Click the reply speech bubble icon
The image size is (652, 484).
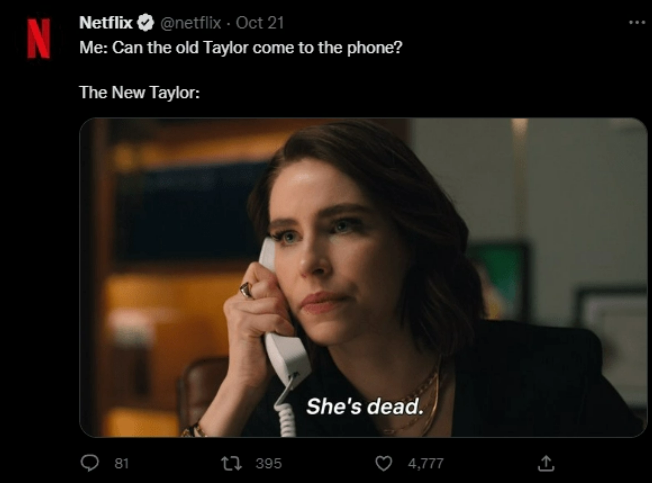(x=89, y=463)
